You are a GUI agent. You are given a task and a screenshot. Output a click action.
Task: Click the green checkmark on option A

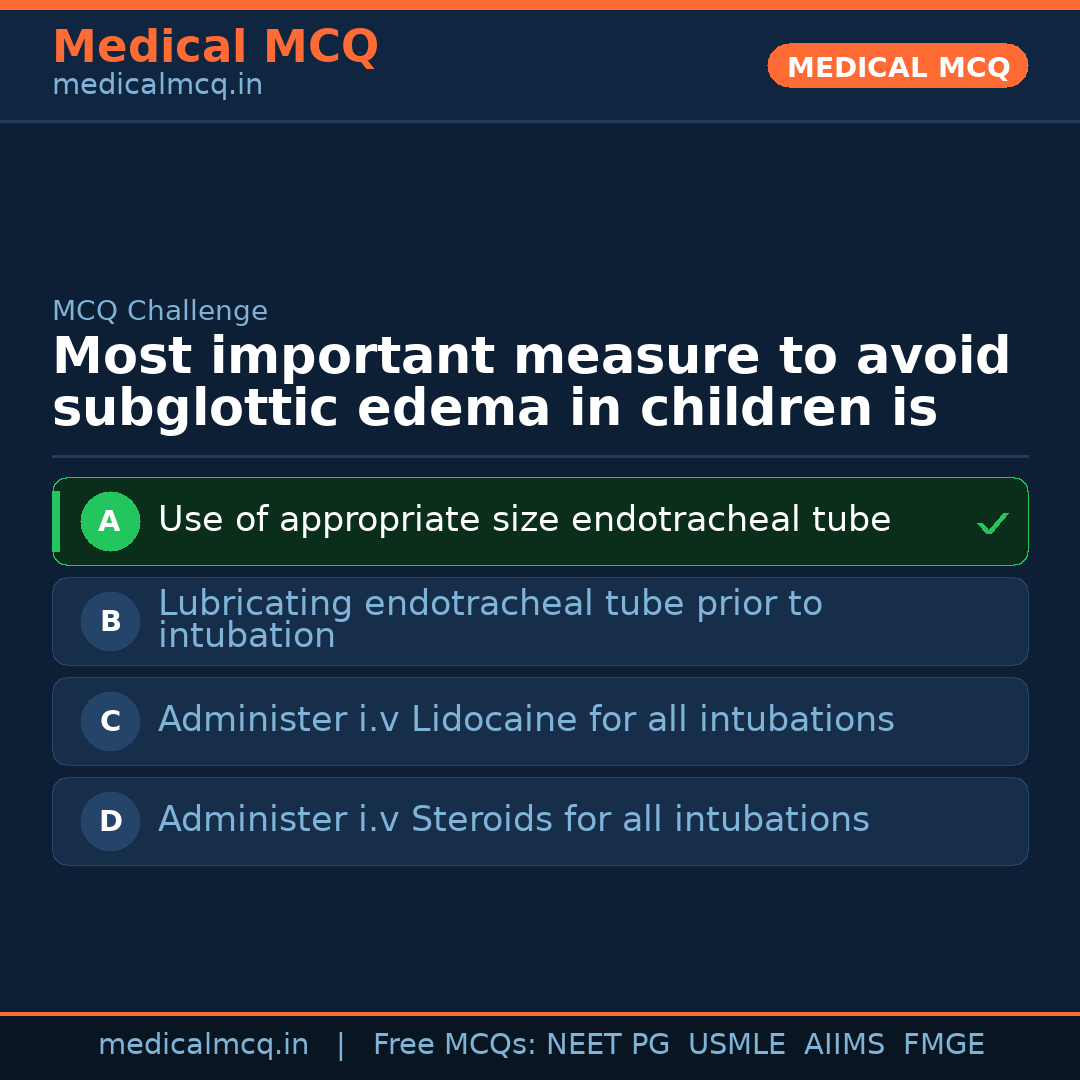pos(992,523)
